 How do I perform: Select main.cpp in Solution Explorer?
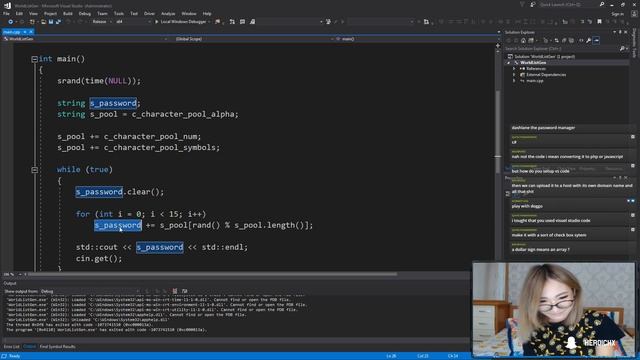(x=534, y=81)
